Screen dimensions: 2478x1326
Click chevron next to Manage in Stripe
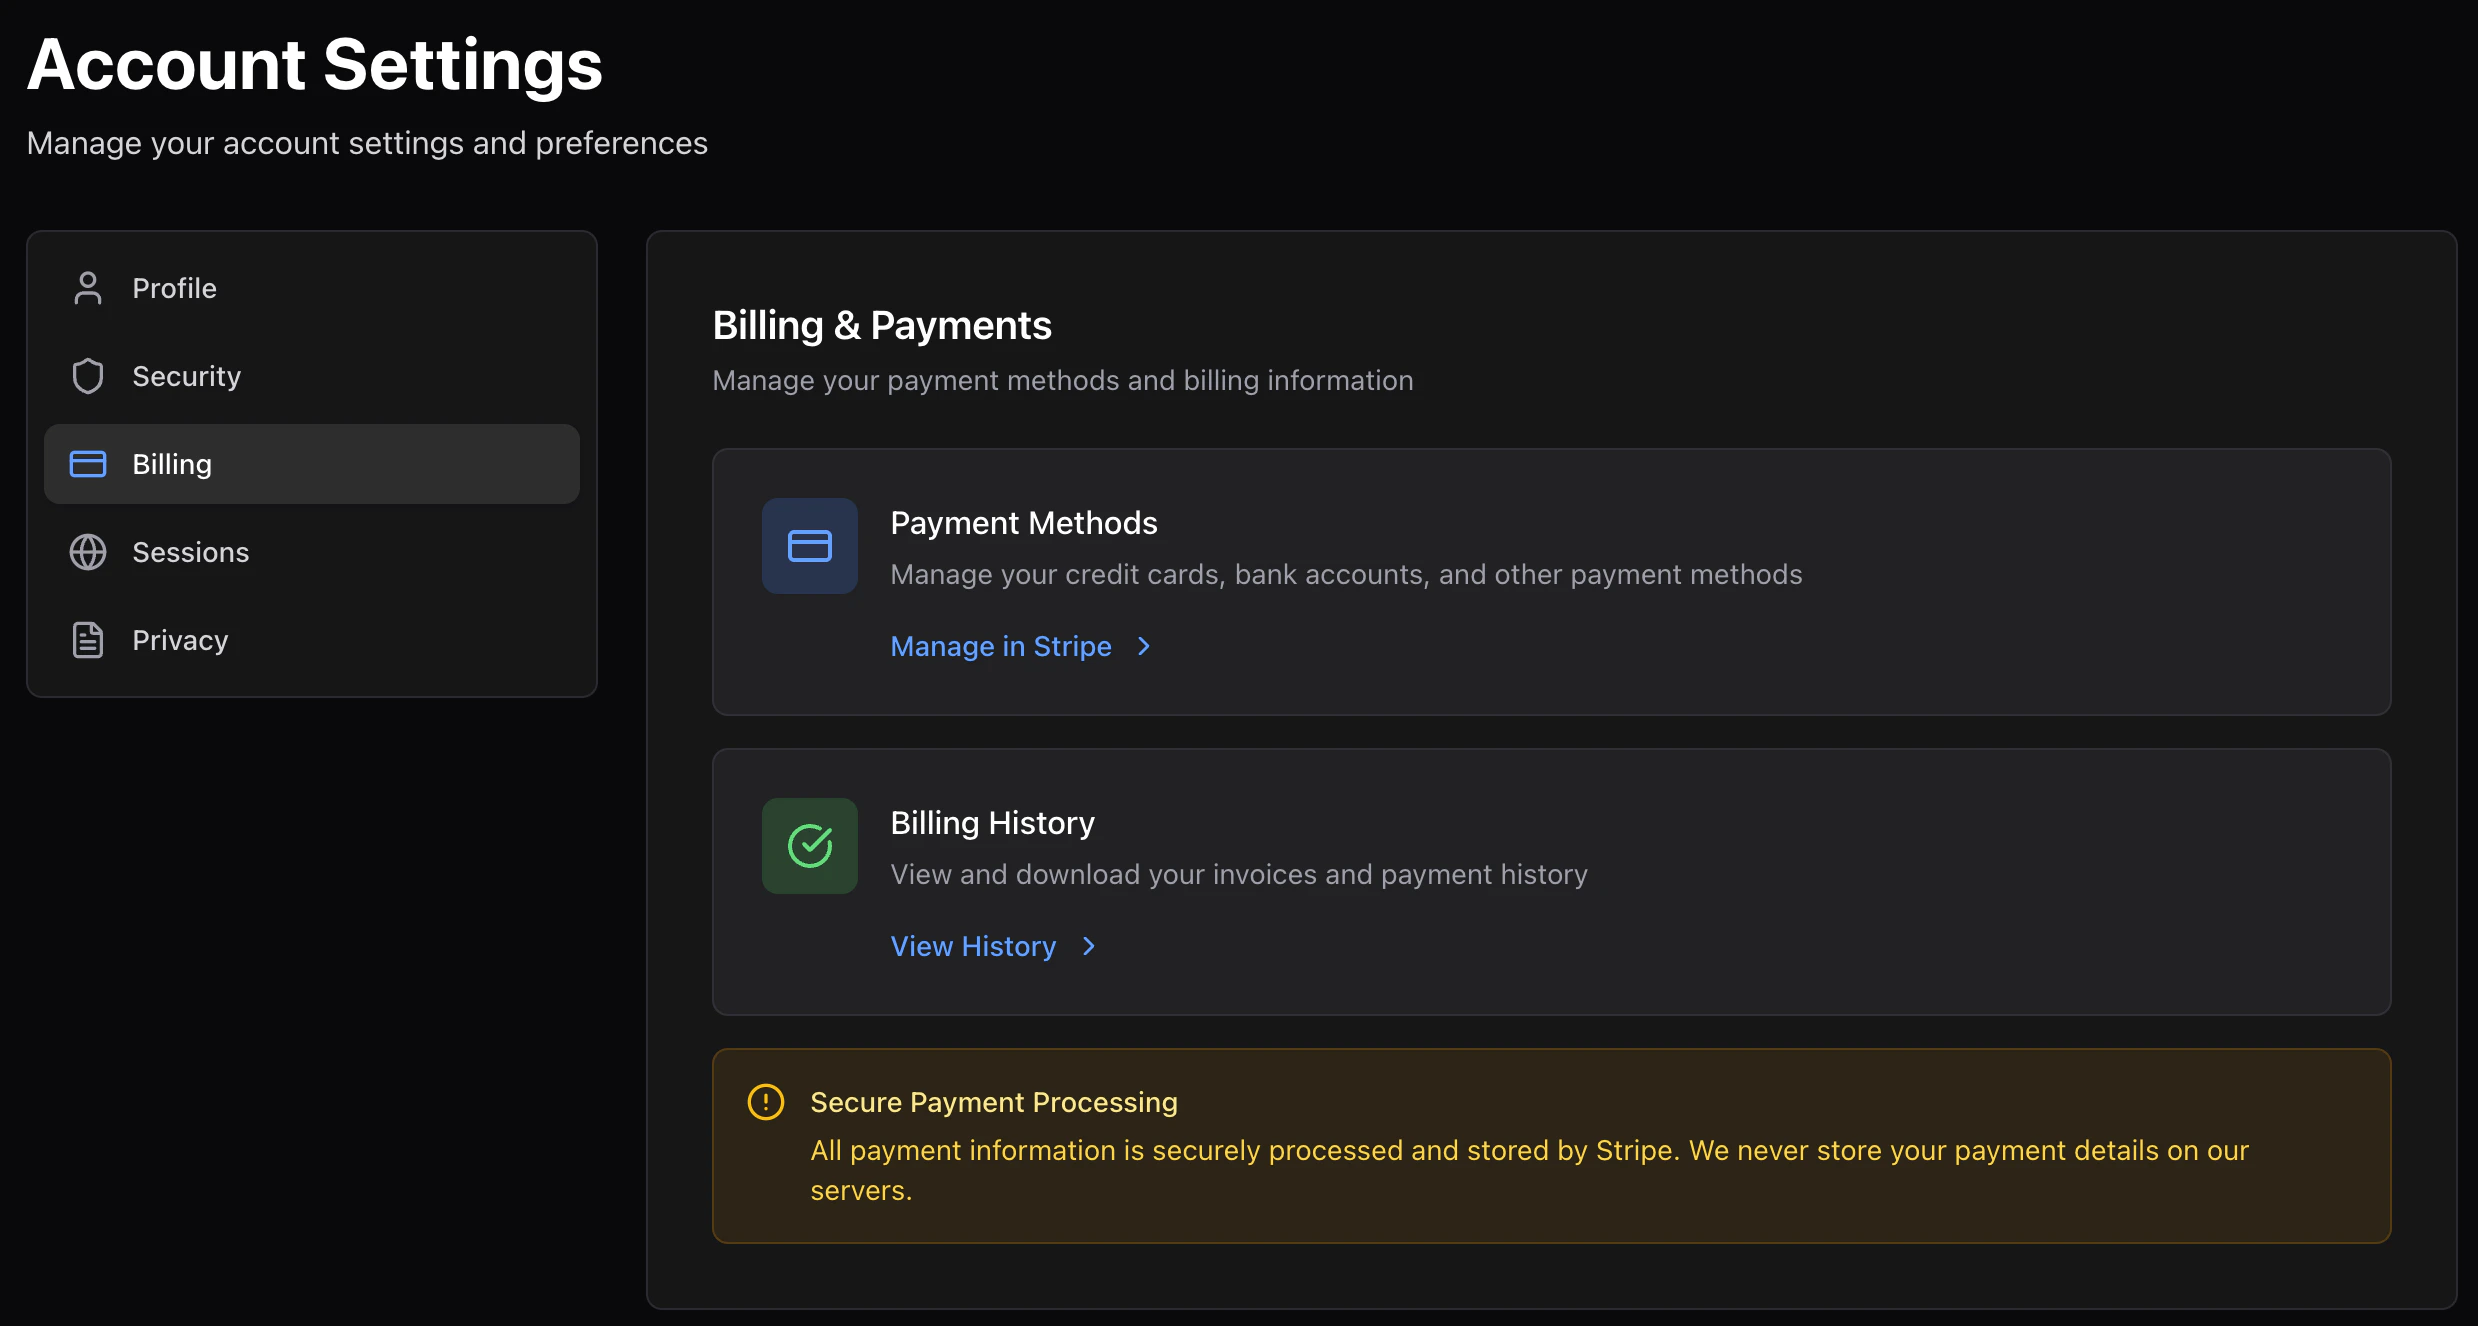point(1144,646)
